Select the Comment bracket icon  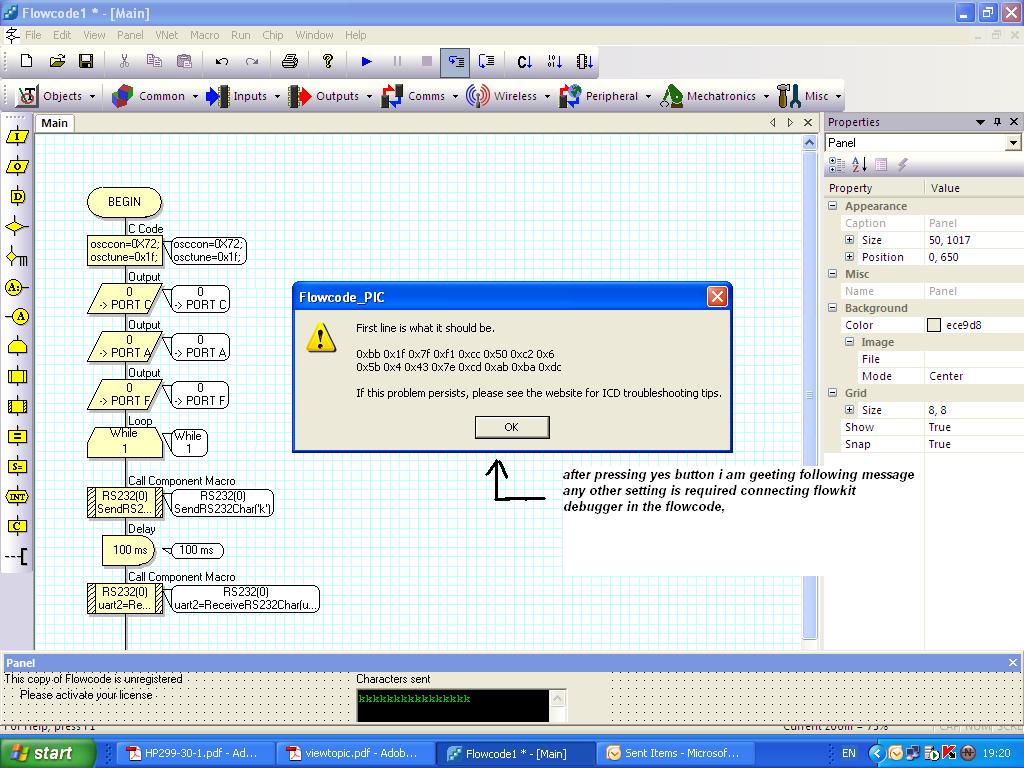17,556
